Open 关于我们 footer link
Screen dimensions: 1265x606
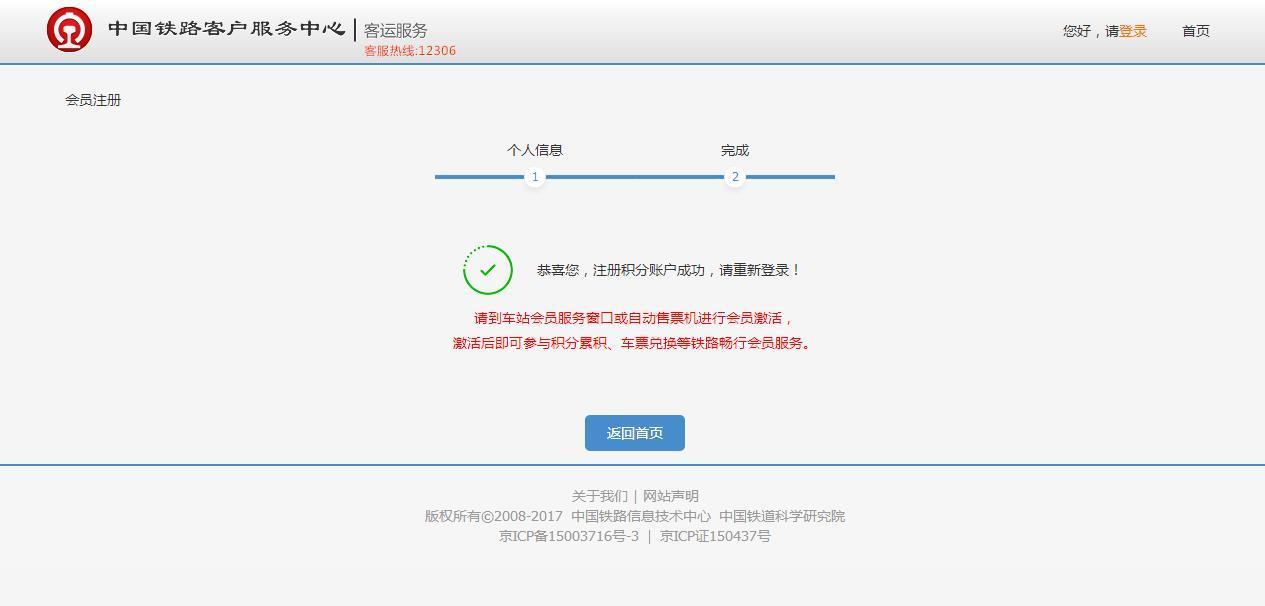[x=599, y=496]
